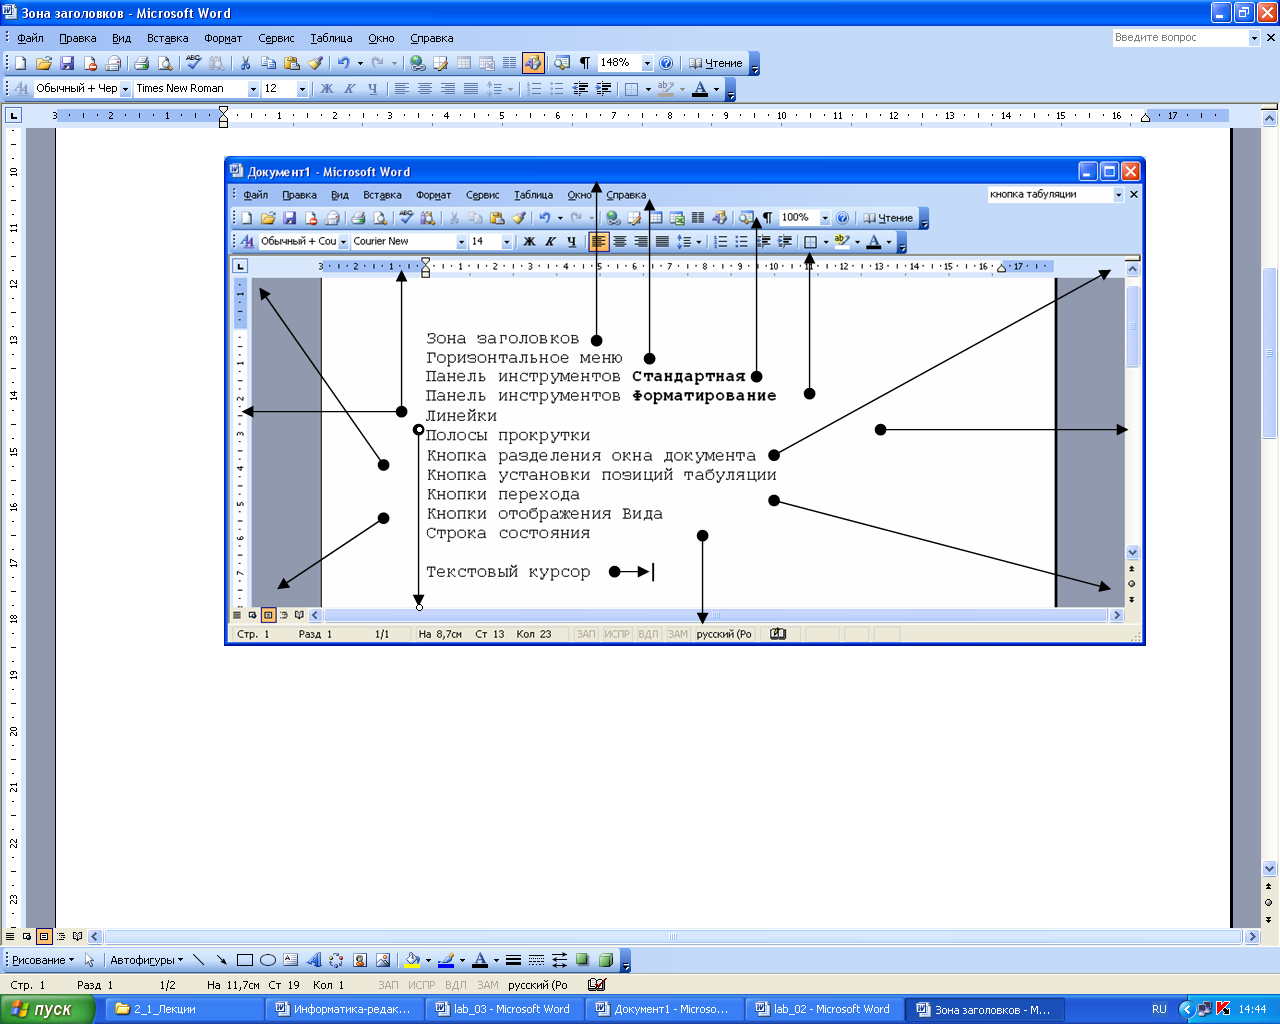Viewport: 1280px width, 1024px height.
Task: Open the zoom 148% dropdown
Action: coord(647,63)
